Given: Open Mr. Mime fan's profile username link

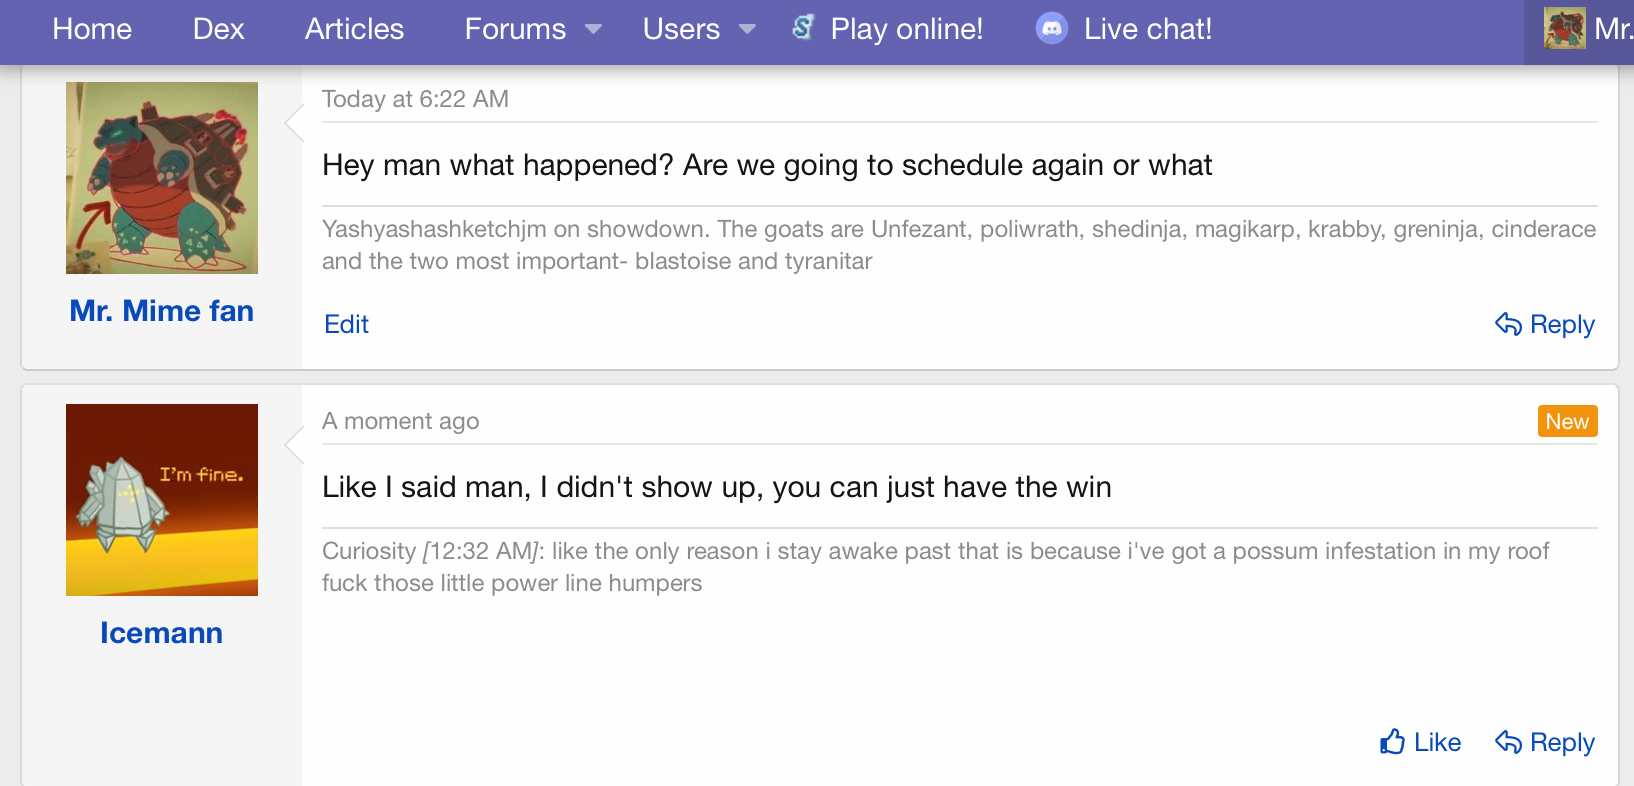Looking at the screenshot, I should (x=162, y=311).
